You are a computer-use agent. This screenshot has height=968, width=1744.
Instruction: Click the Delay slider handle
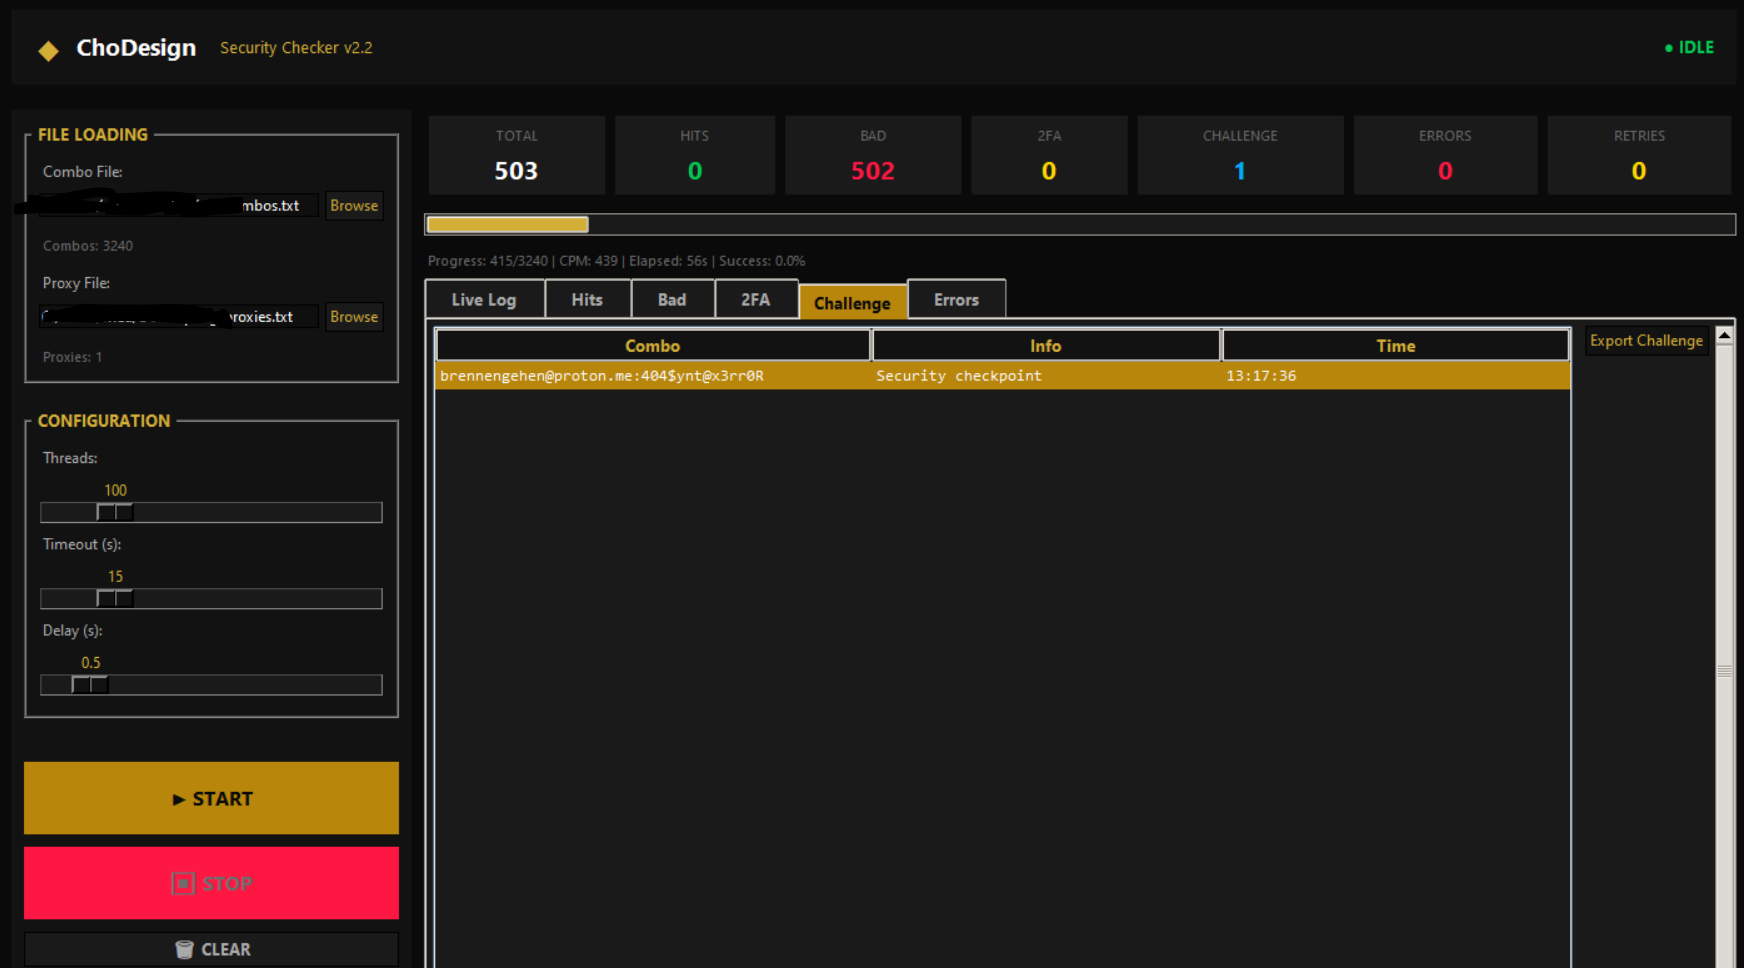(90, 684)
